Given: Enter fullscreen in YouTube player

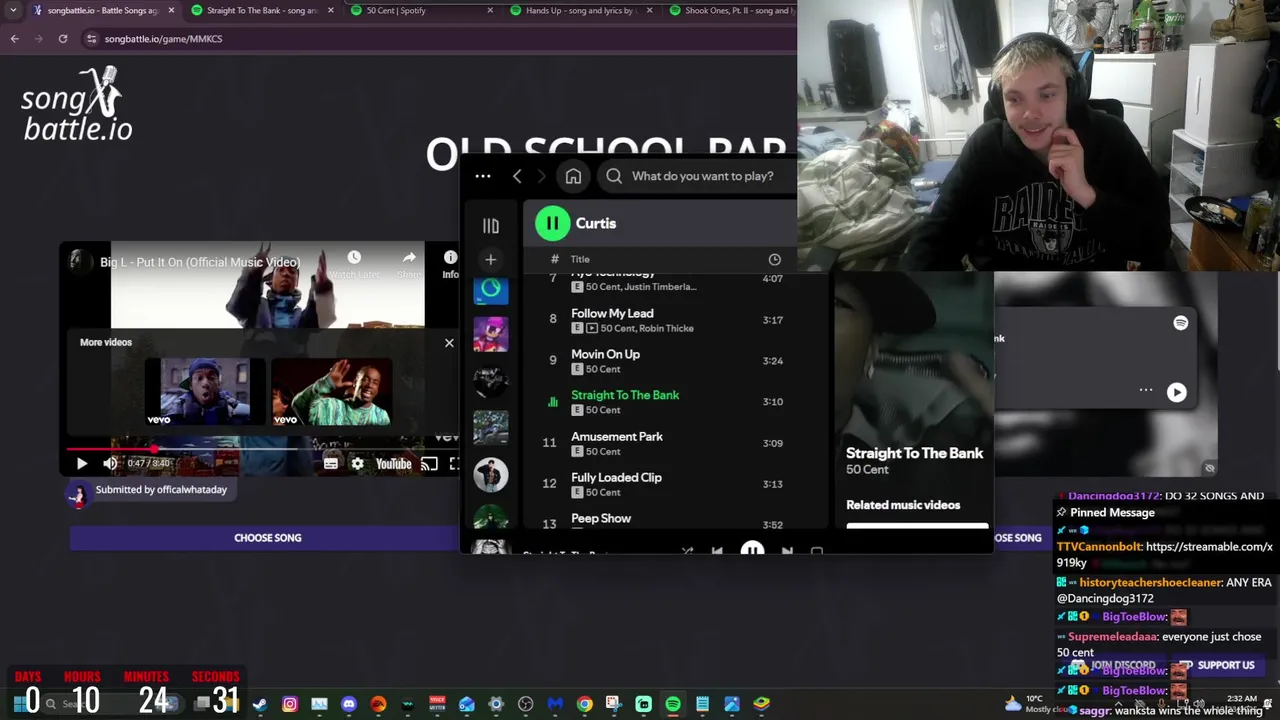Looking at the screenshot, I should pyautogui.click(x=454, y=464).
